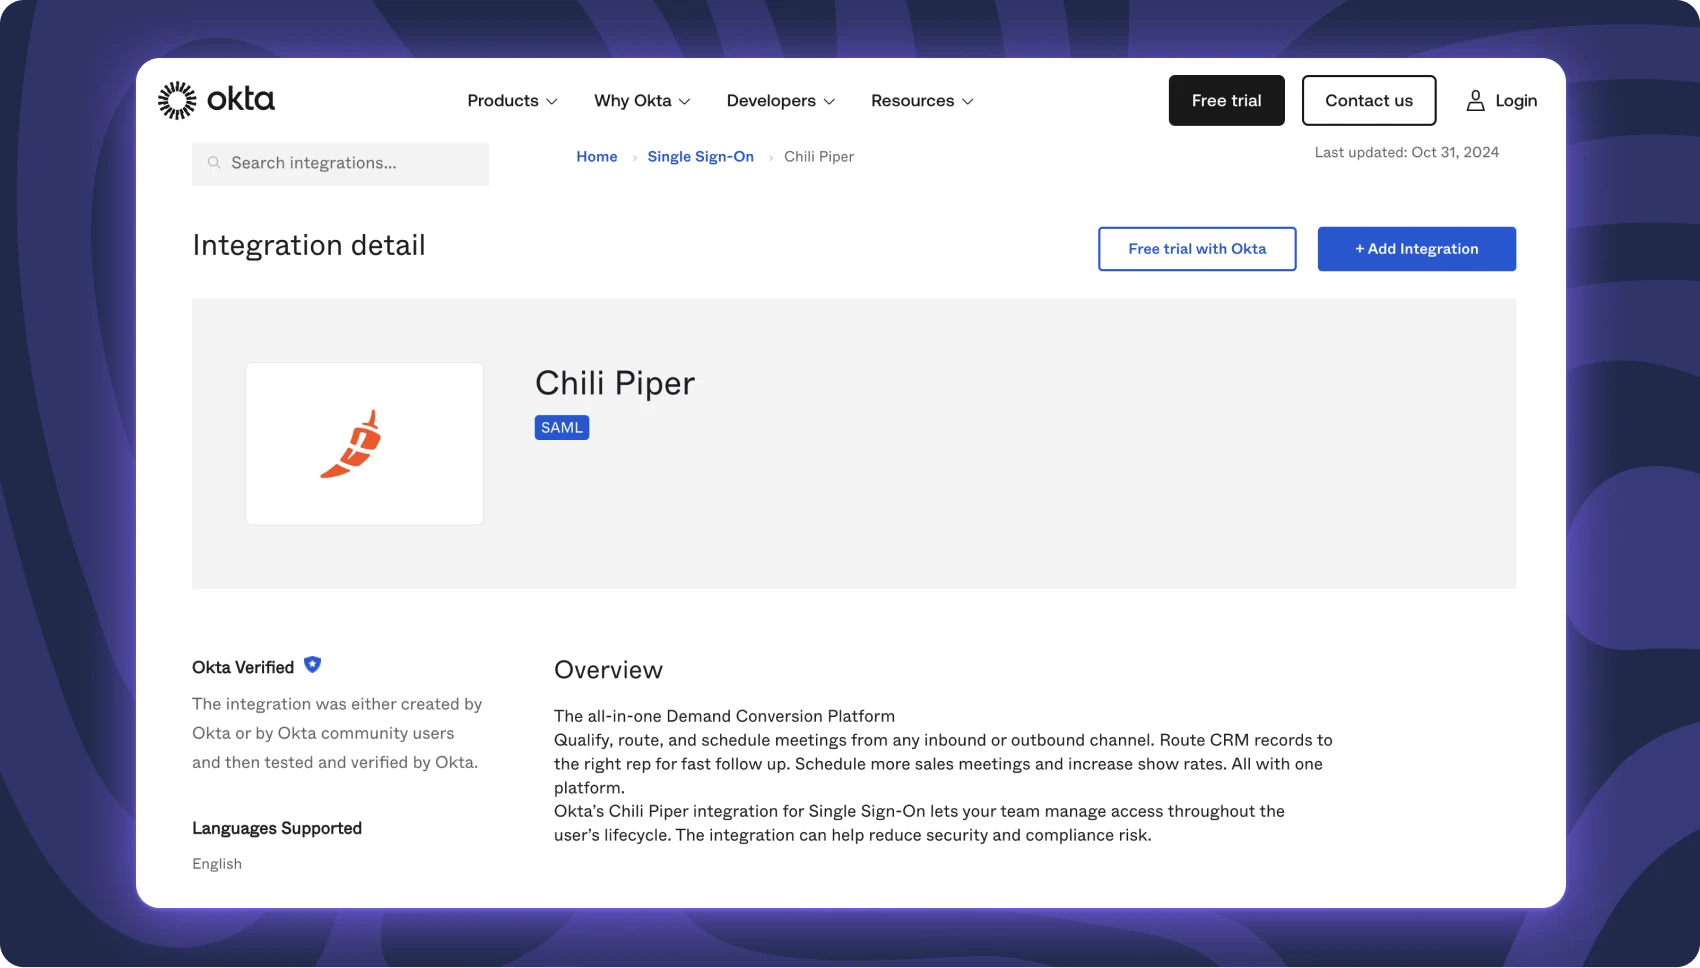The height and width of the screenshot is (968, 1700).
Task: Click the okta wordmark text
Action: pos(241,99)
